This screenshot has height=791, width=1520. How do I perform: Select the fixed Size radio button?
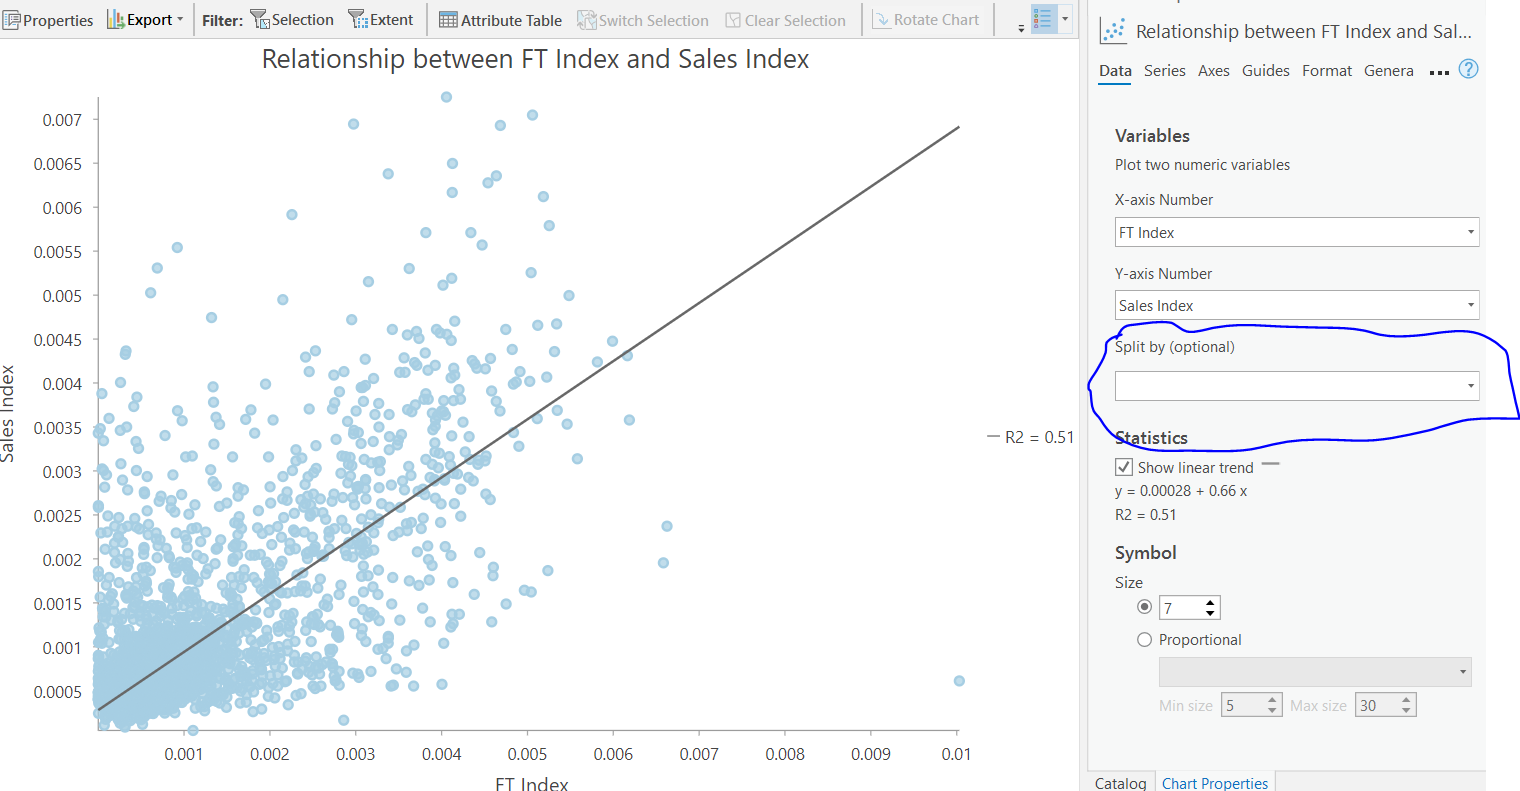pyautogui.click(x=1144, y=607)
